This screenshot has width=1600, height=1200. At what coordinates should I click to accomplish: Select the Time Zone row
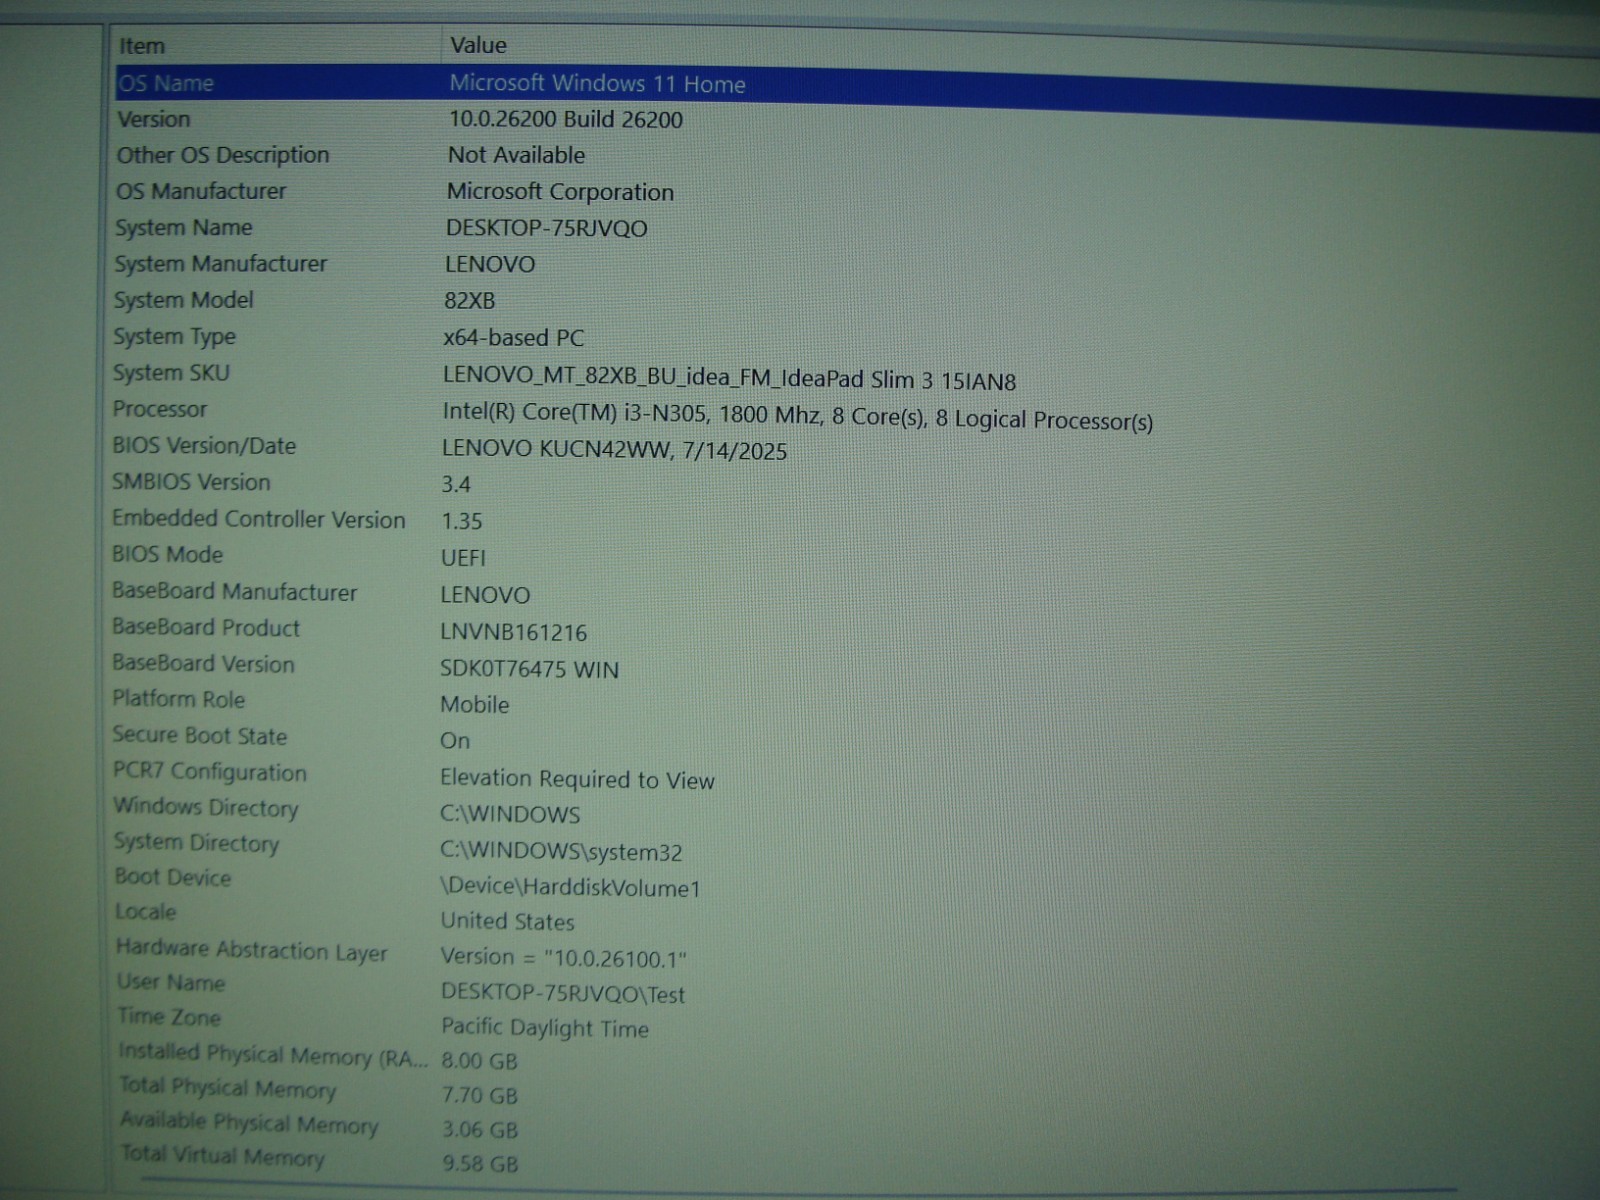point(168,1017)
